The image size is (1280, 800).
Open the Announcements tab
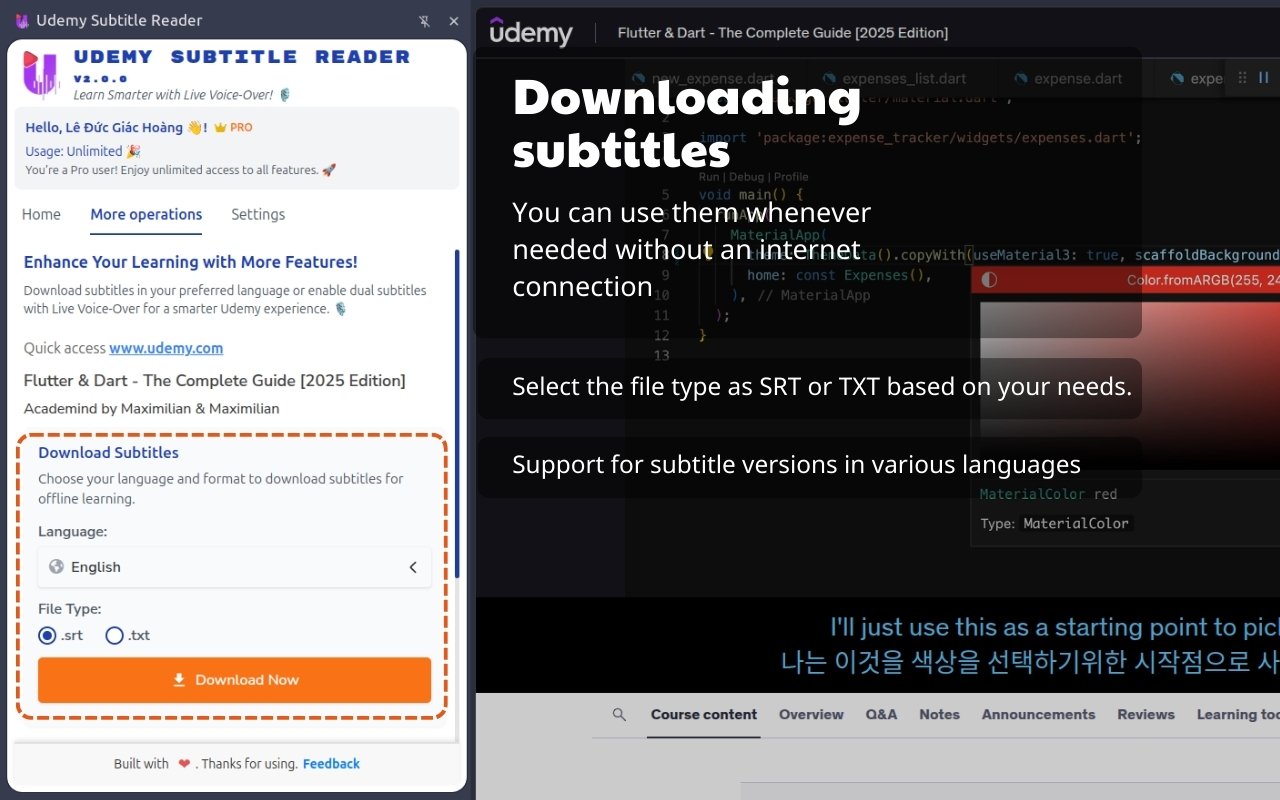coord(1038,714)
